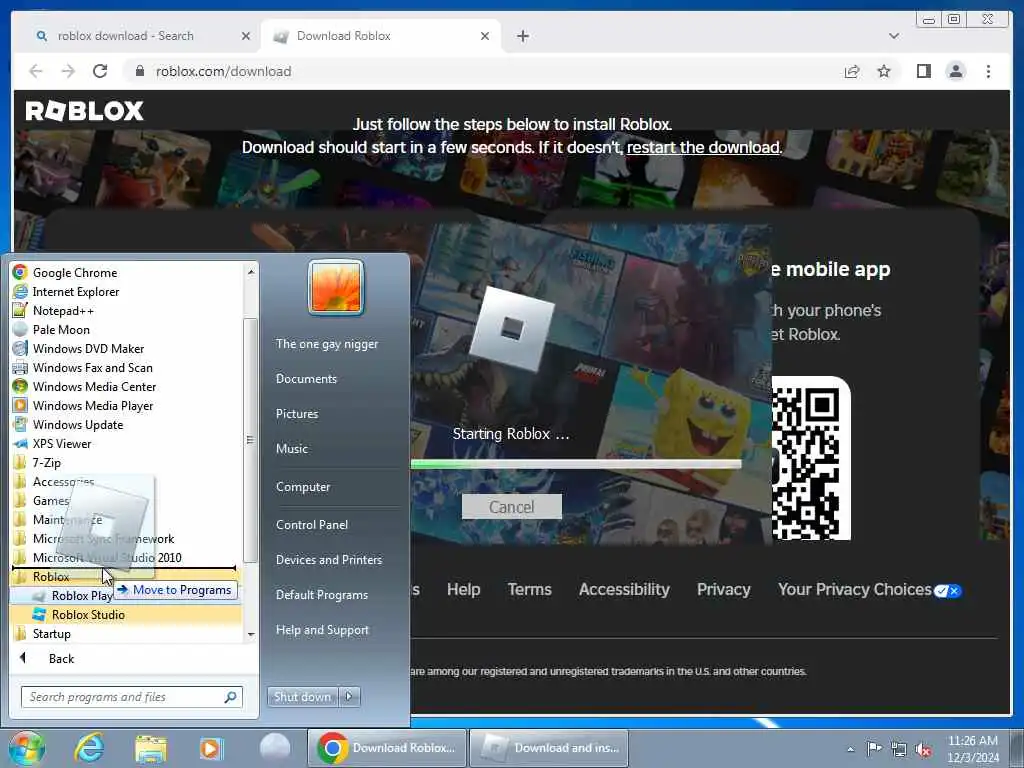Toggle Your Privacy Choices switch icon

tap(947, 590)
